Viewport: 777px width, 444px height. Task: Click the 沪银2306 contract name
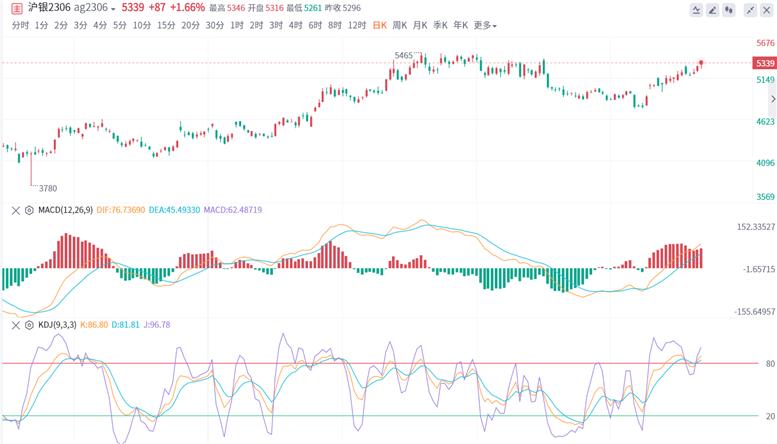pyautogui.click(x=49, y=8)
